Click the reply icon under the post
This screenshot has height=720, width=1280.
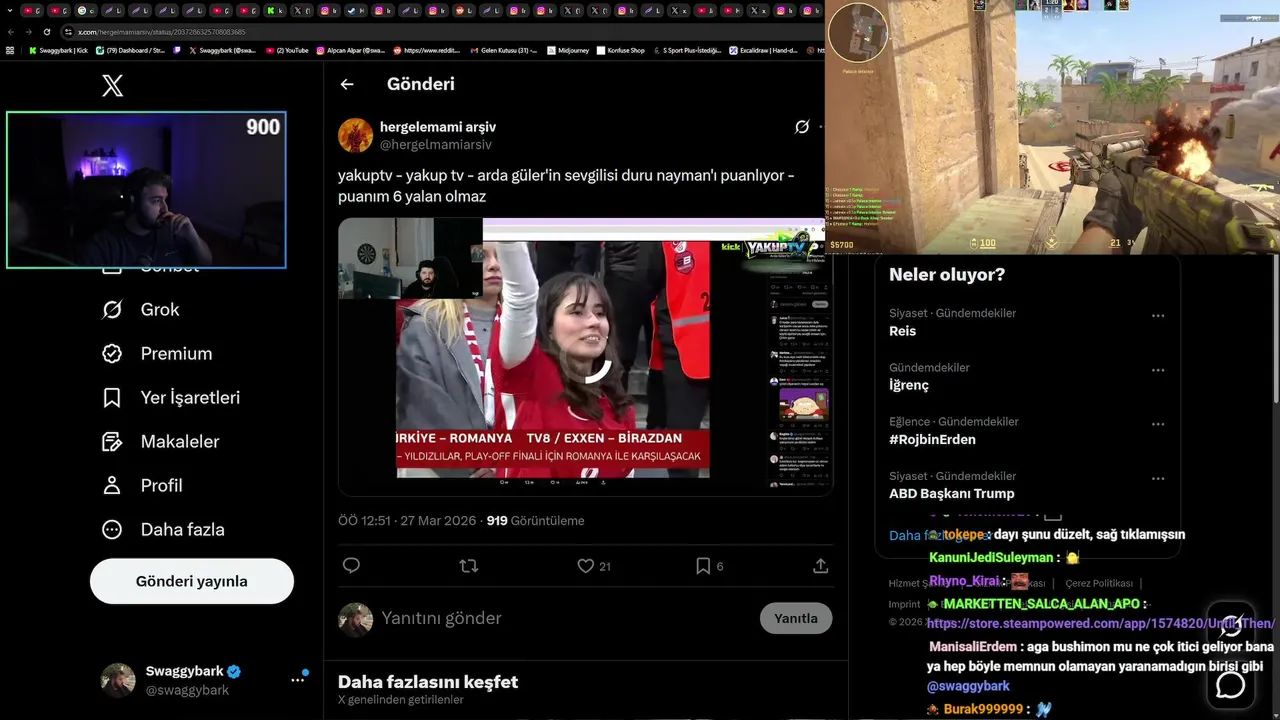tap(351, 566)
